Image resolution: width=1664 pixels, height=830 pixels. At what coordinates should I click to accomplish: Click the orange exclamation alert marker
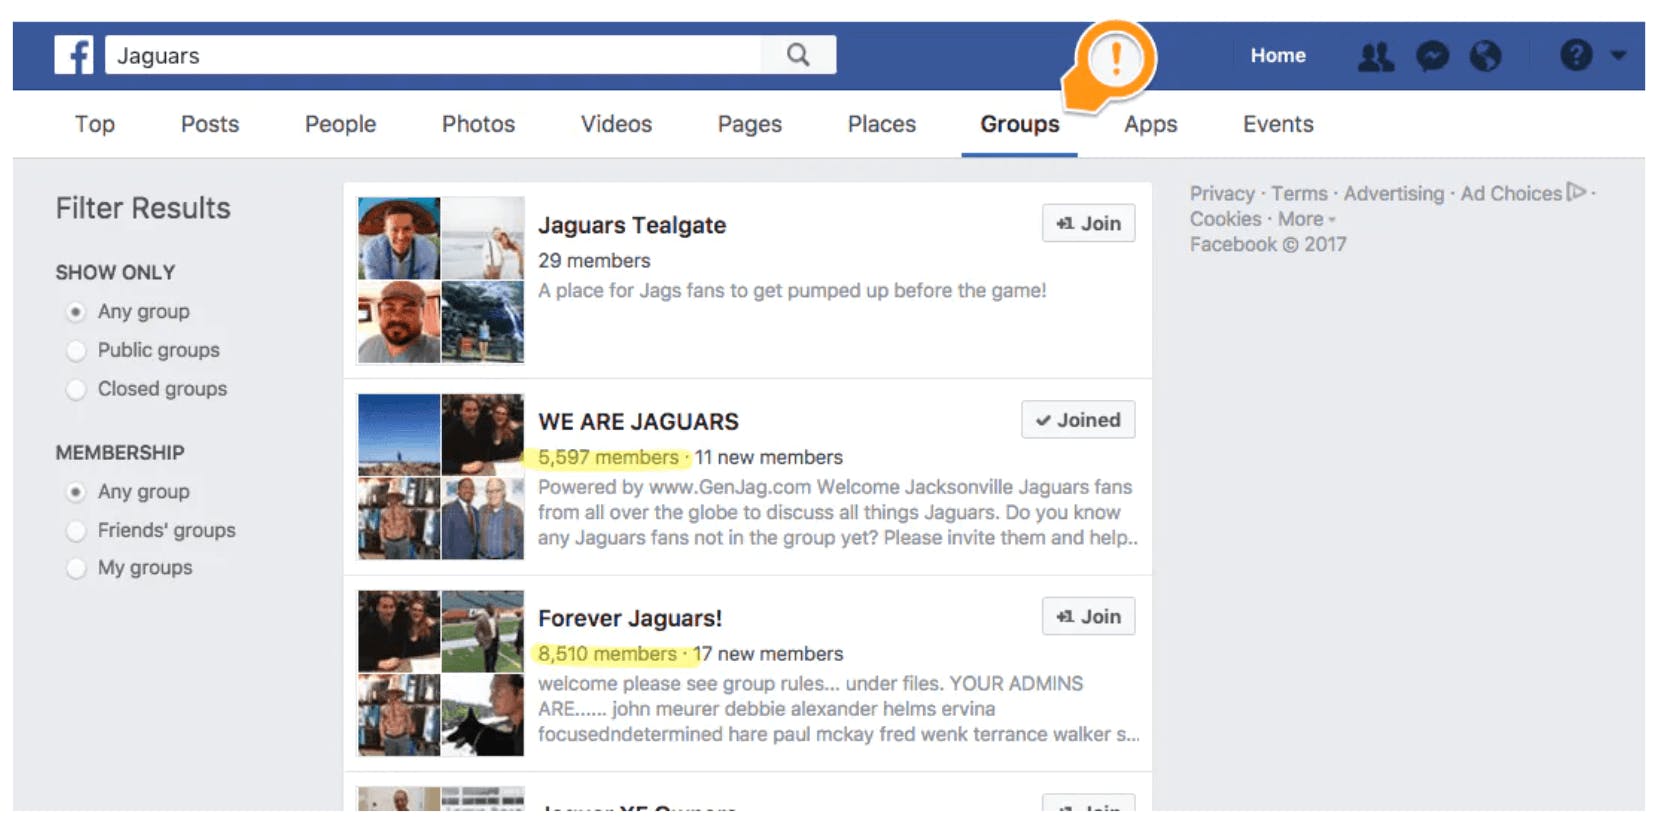point(1116,60)
